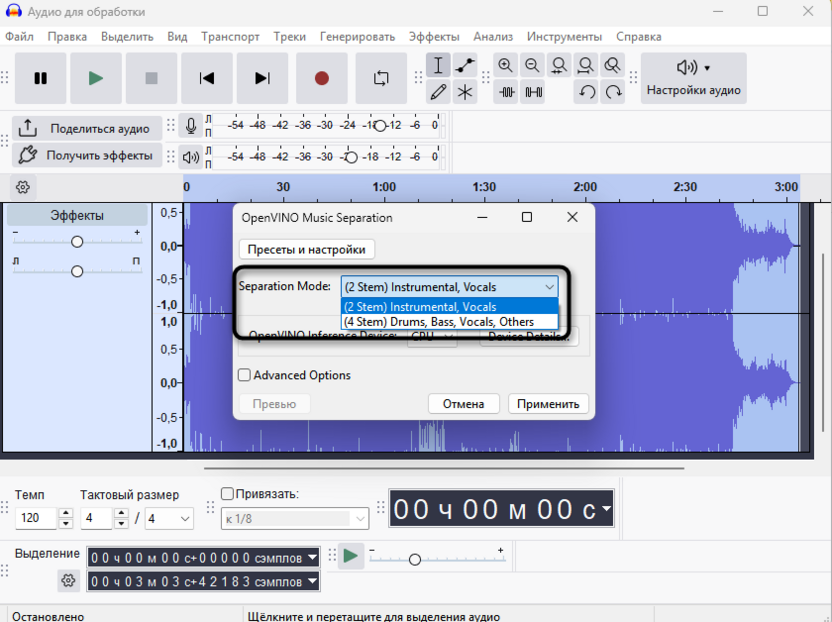
Task: Start playback with the green Play button
Action: point(96,79)
